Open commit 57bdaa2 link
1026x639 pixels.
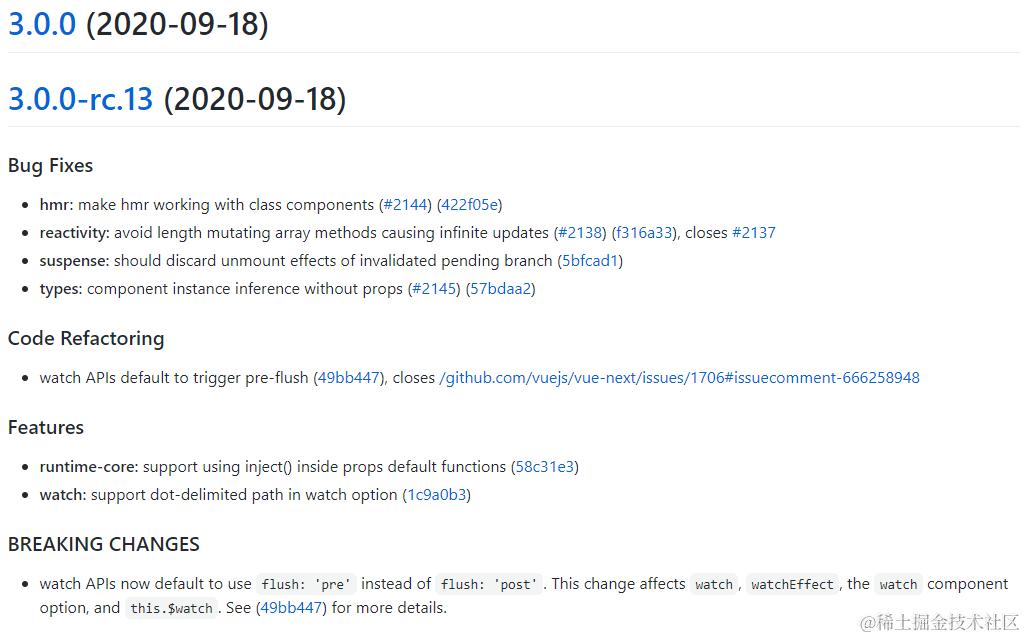[x=501, y=289]
